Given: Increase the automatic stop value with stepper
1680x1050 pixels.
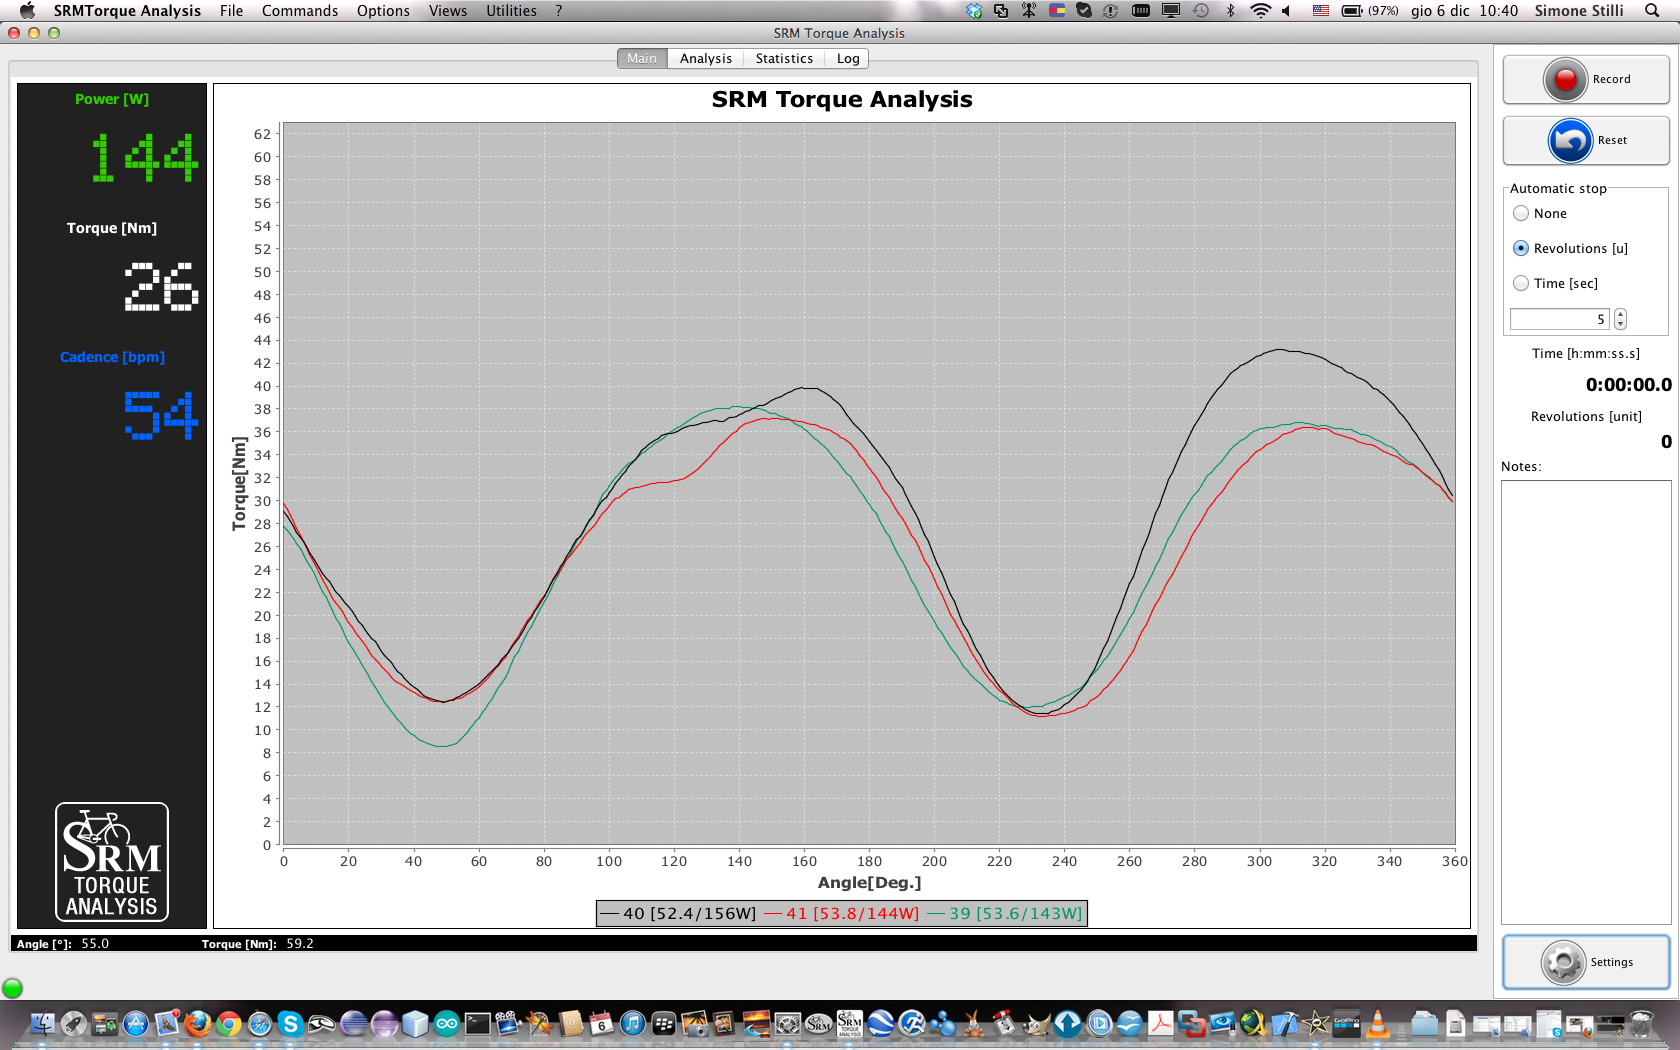Looking at the screenshot, I should [1620, 314].
